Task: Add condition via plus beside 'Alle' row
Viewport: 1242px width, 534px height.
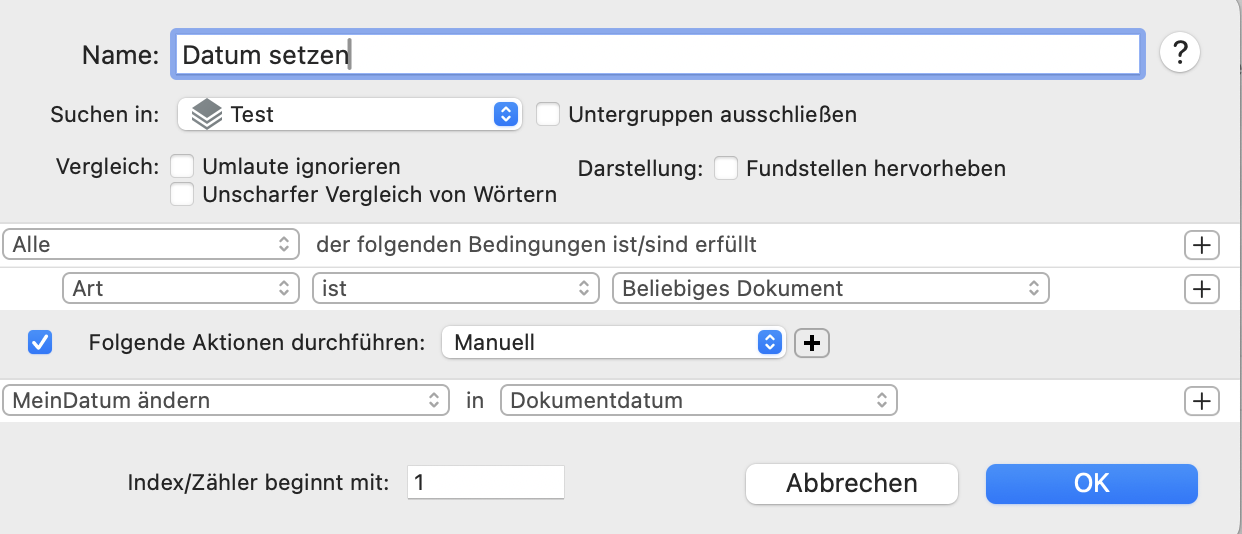Action: click(x=1201, y=244)
